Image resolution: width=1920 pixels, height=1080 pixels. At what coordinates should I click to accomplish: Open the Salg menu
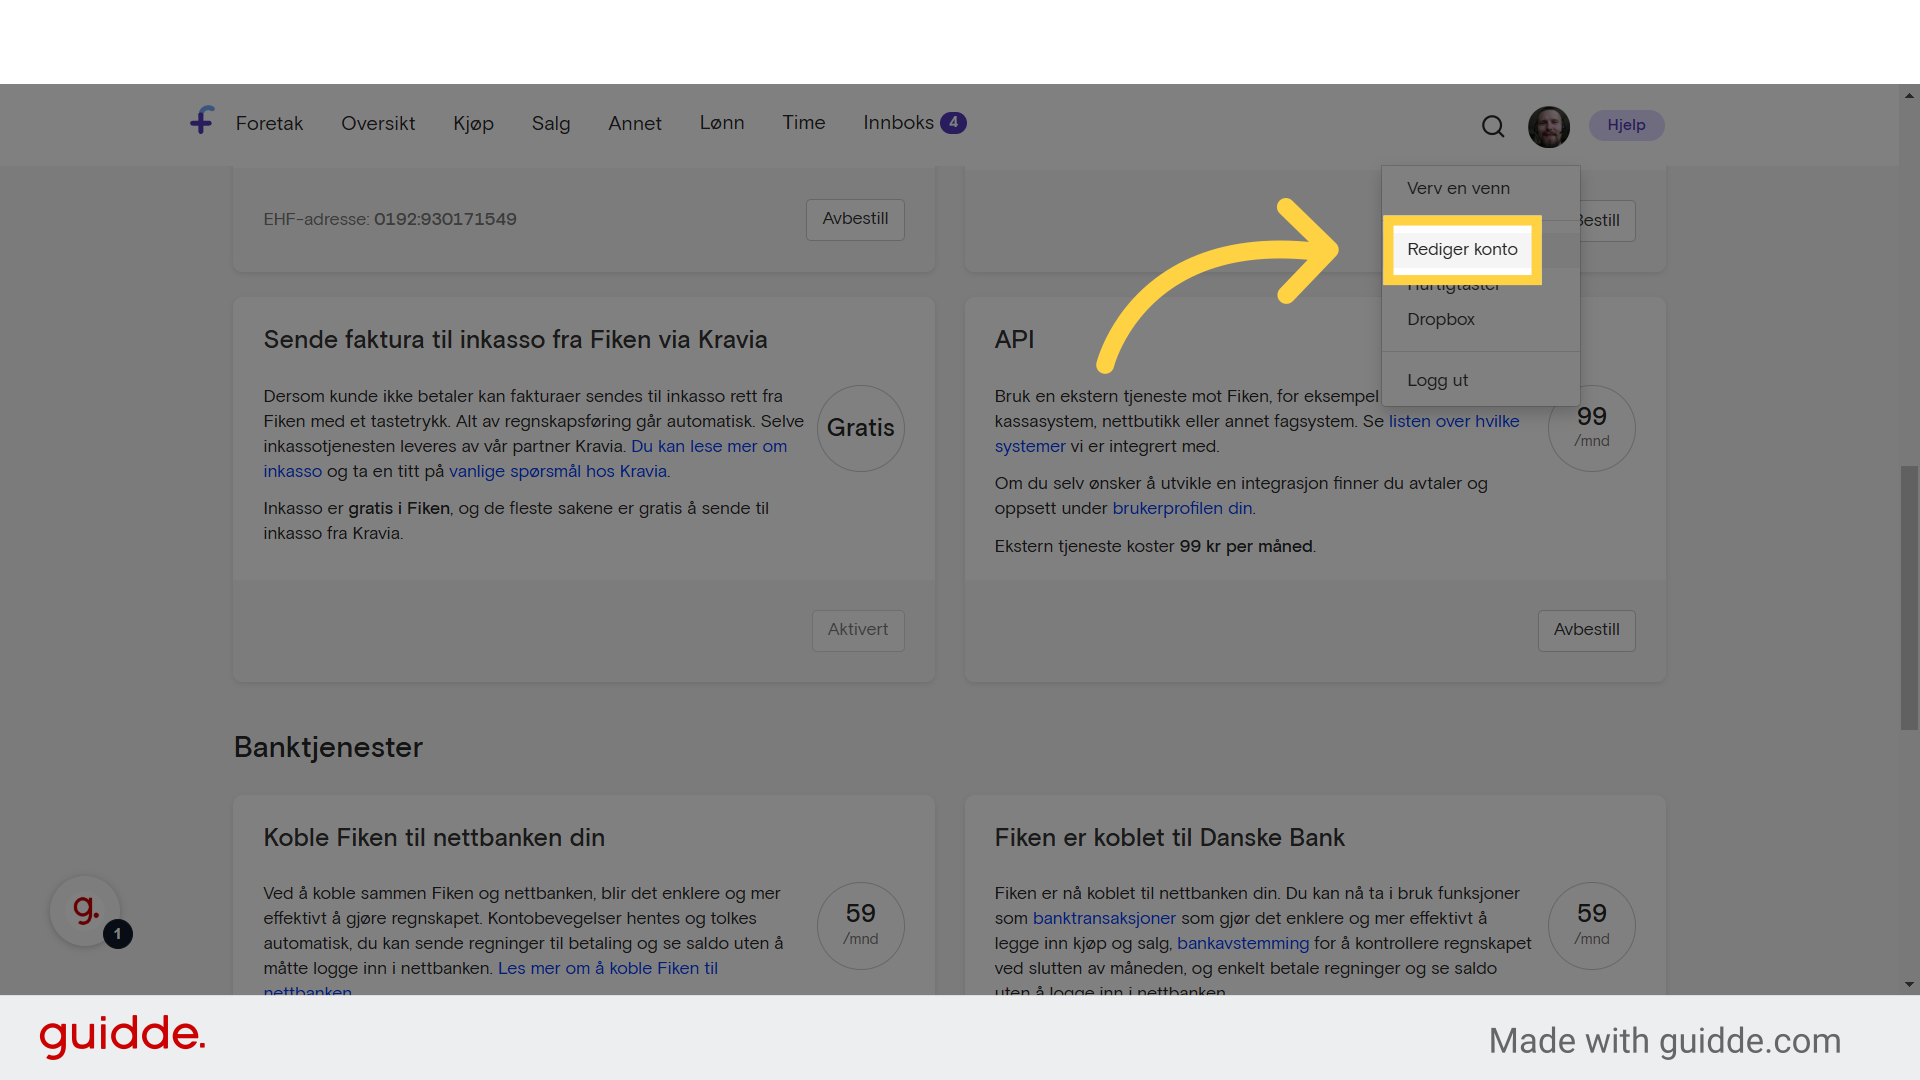(551, 123)
